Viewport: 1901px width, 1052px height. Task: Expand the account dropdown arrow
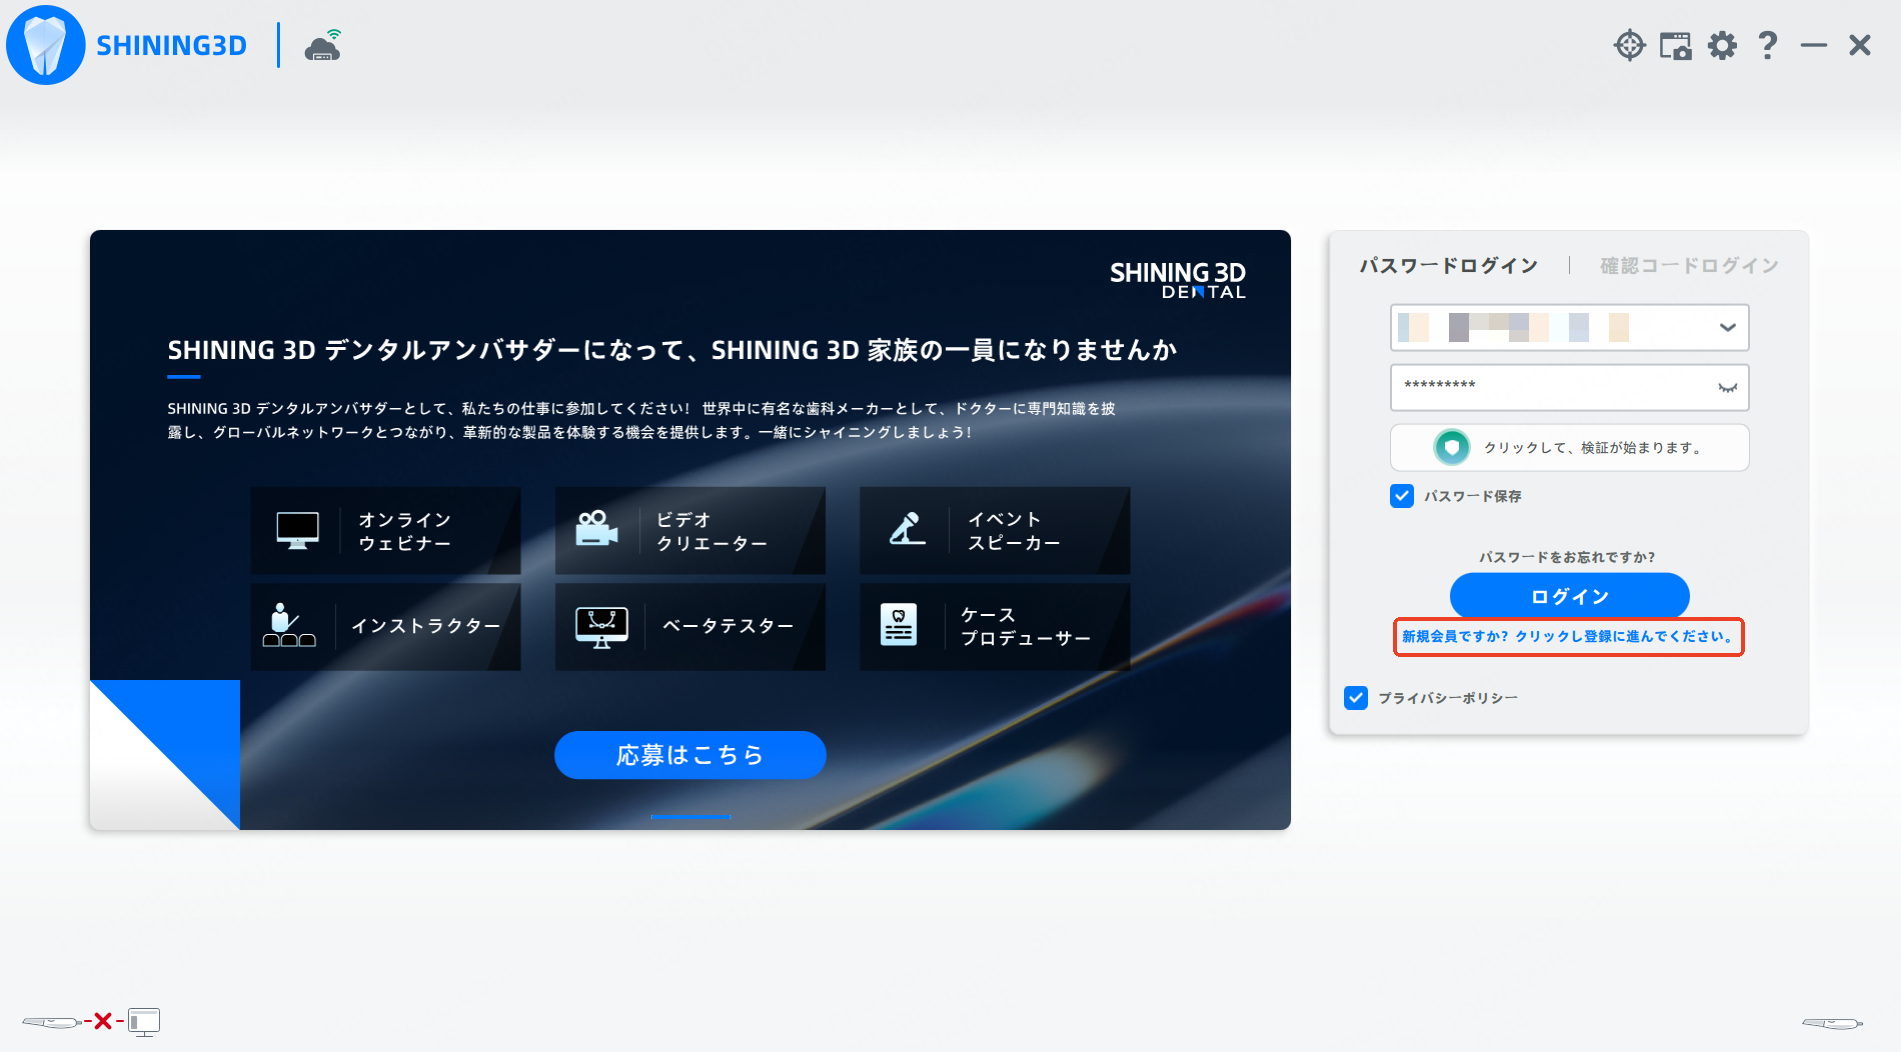tap(1727, 327)
